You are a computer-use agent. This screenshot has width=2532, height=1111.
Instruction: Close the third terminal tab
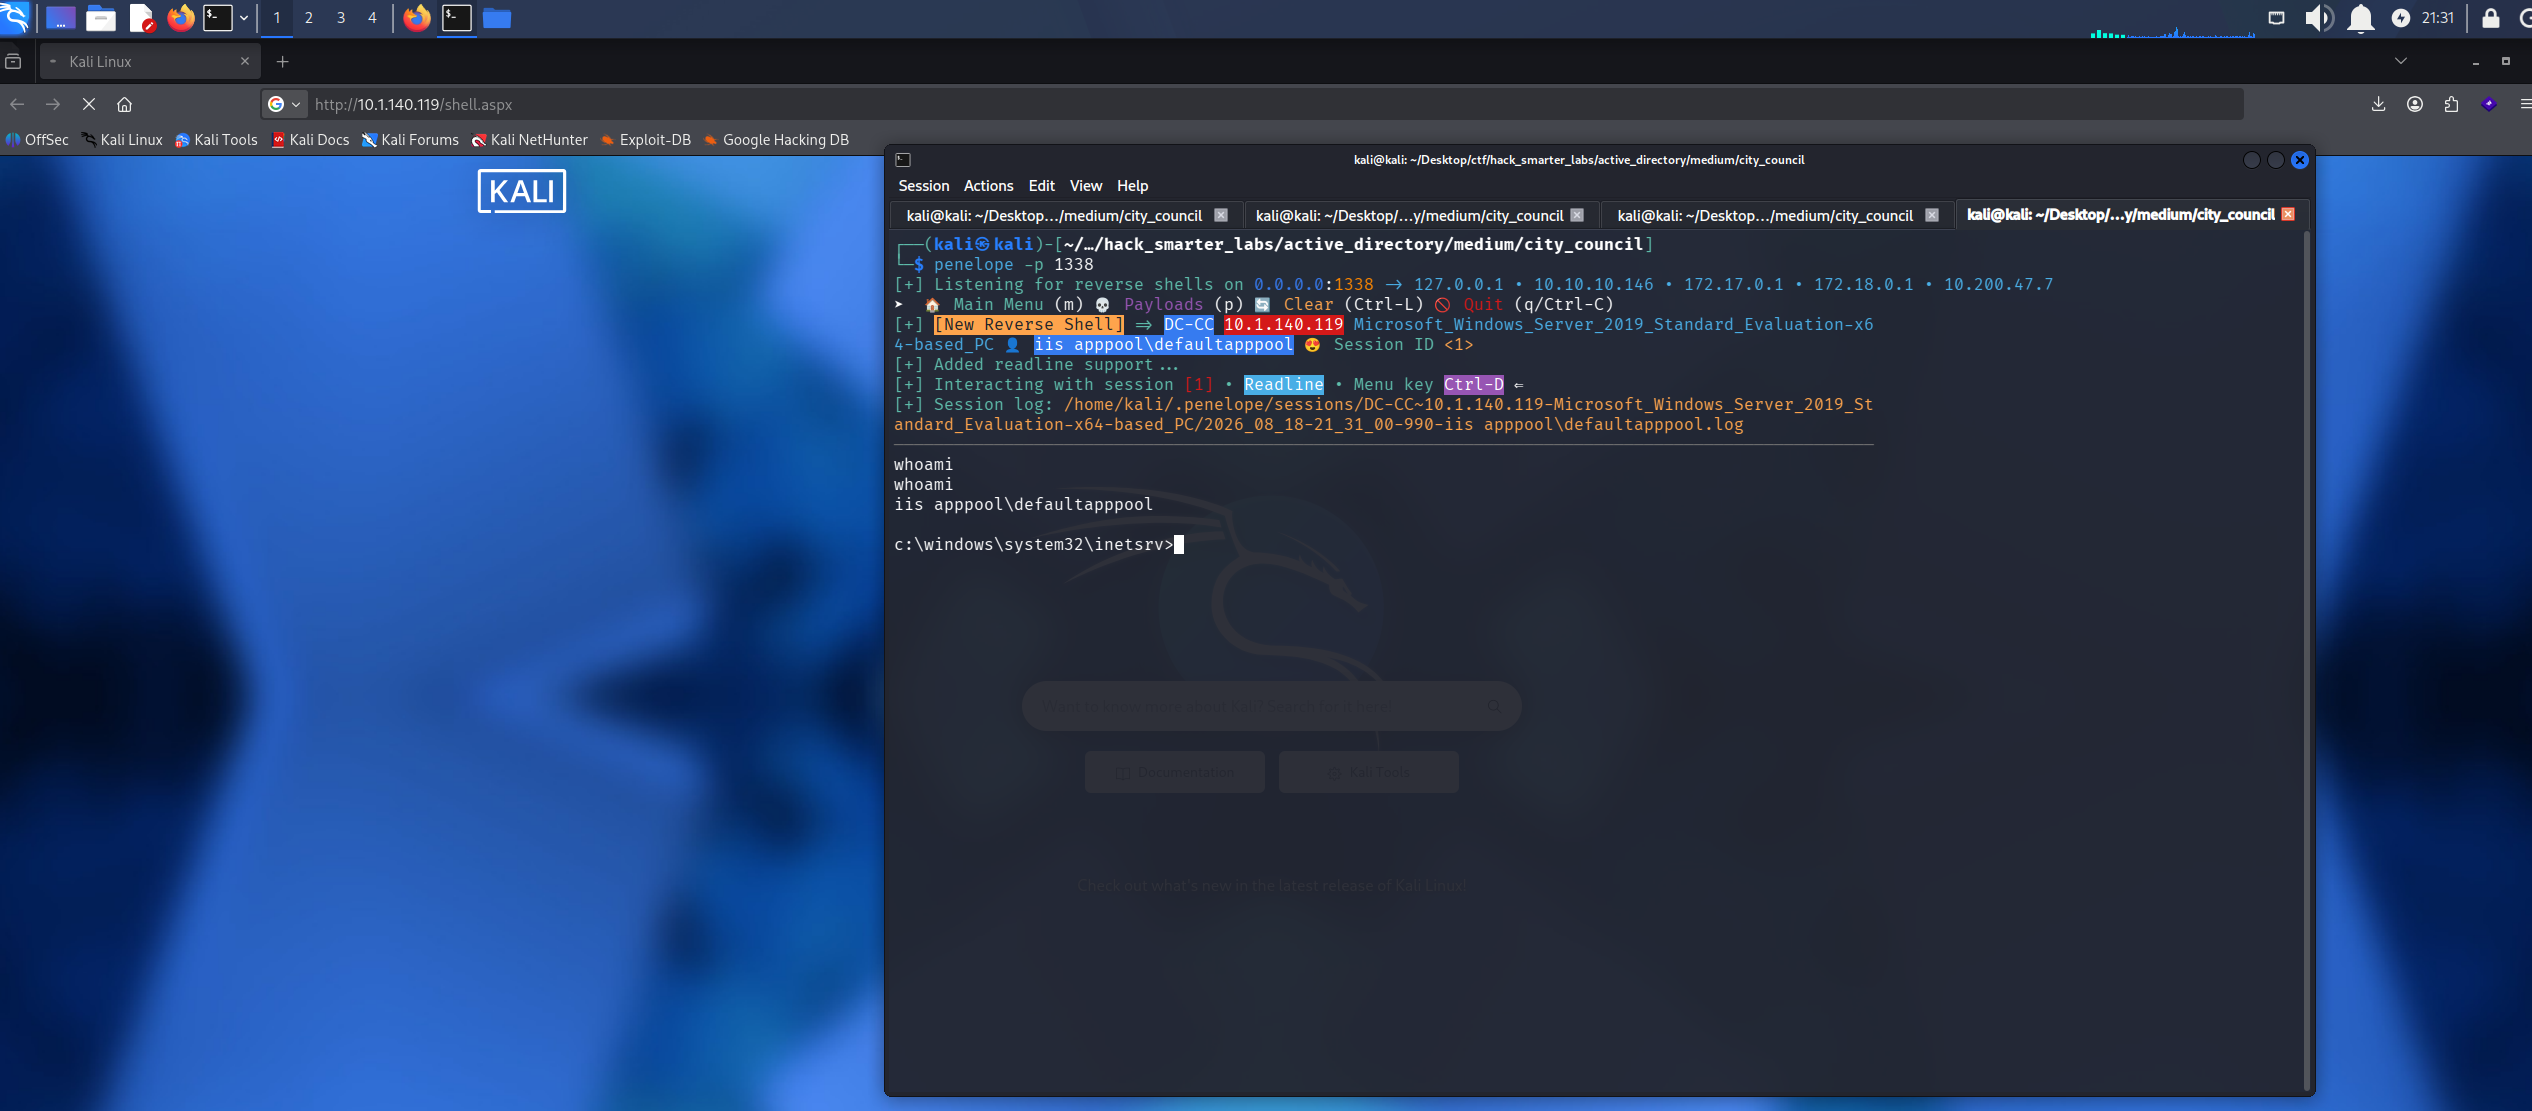click(1932, 215)
